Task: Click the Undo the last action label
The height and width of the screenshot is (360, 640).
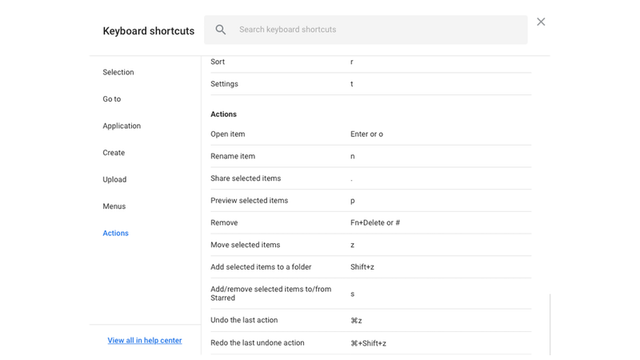Action: click(244, 320)
